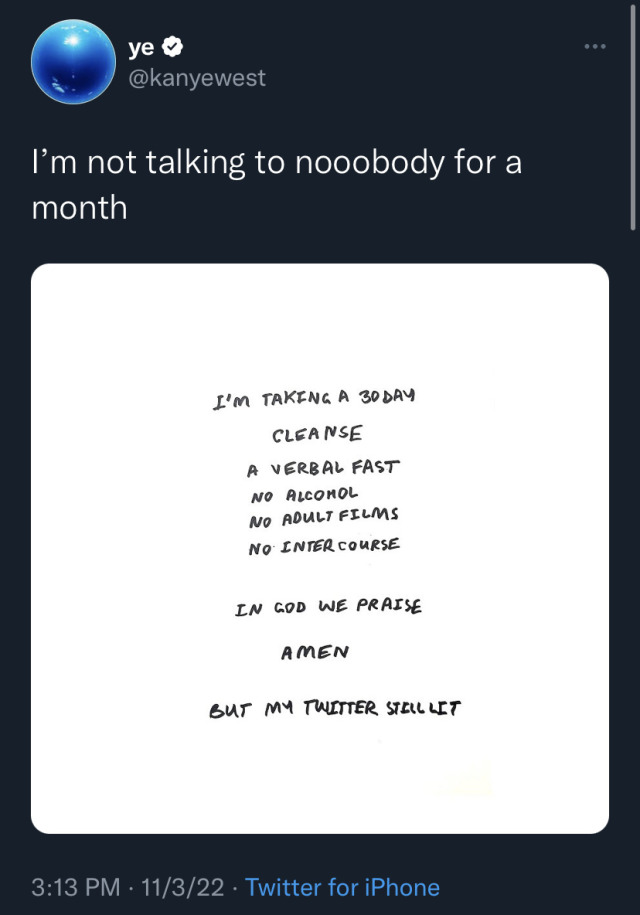Click the verified badge beside ye
Viewport: 640px width, 915px height.
172,46
